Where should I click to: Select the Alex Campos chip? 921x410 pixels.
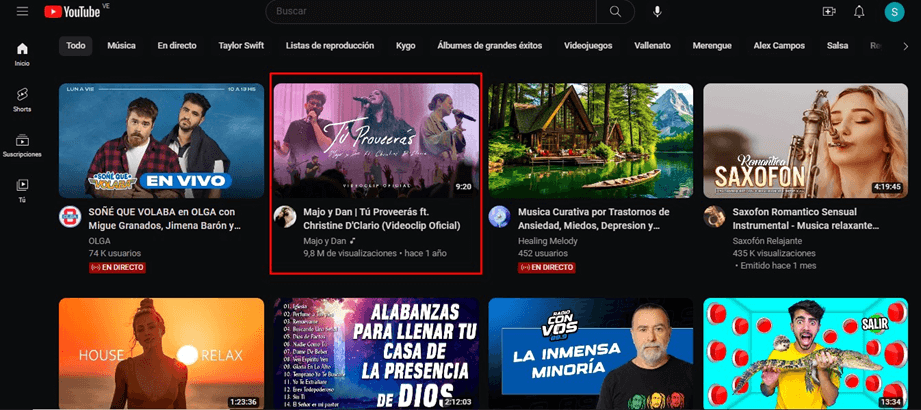tap(779, 46)
